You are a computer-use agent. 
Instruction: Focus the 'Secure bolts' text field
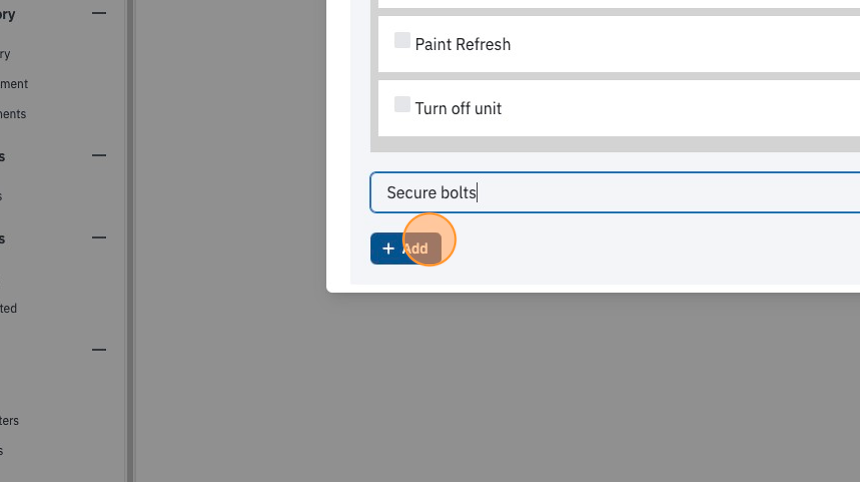coord(615,192)
